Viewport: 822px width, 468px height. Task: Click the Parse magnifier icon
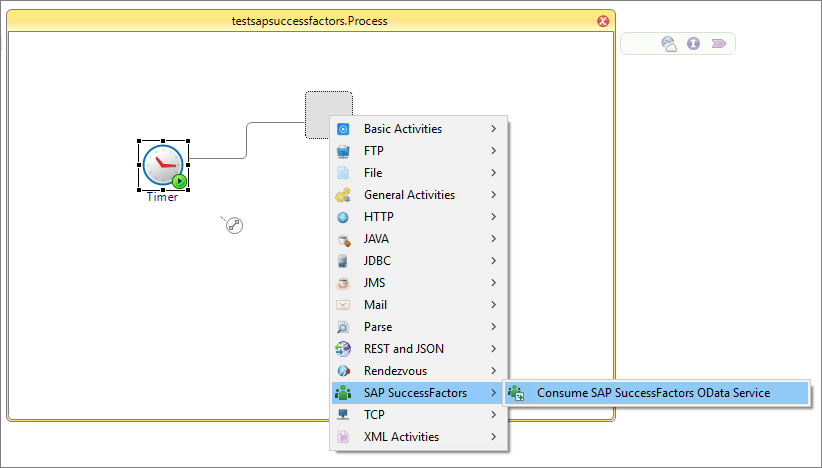point(343,327)
